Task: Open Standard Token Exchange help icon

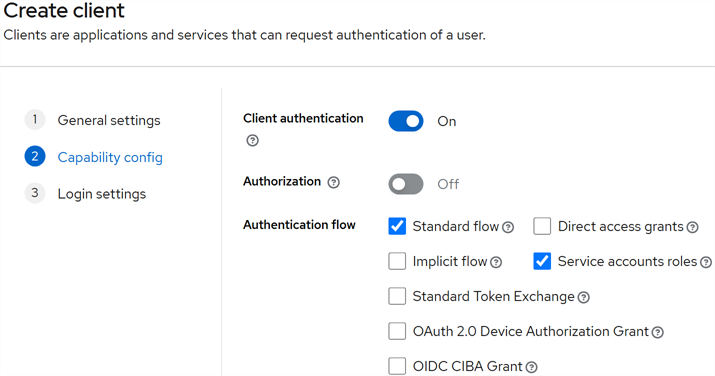Action: click(x=584, y=298)
